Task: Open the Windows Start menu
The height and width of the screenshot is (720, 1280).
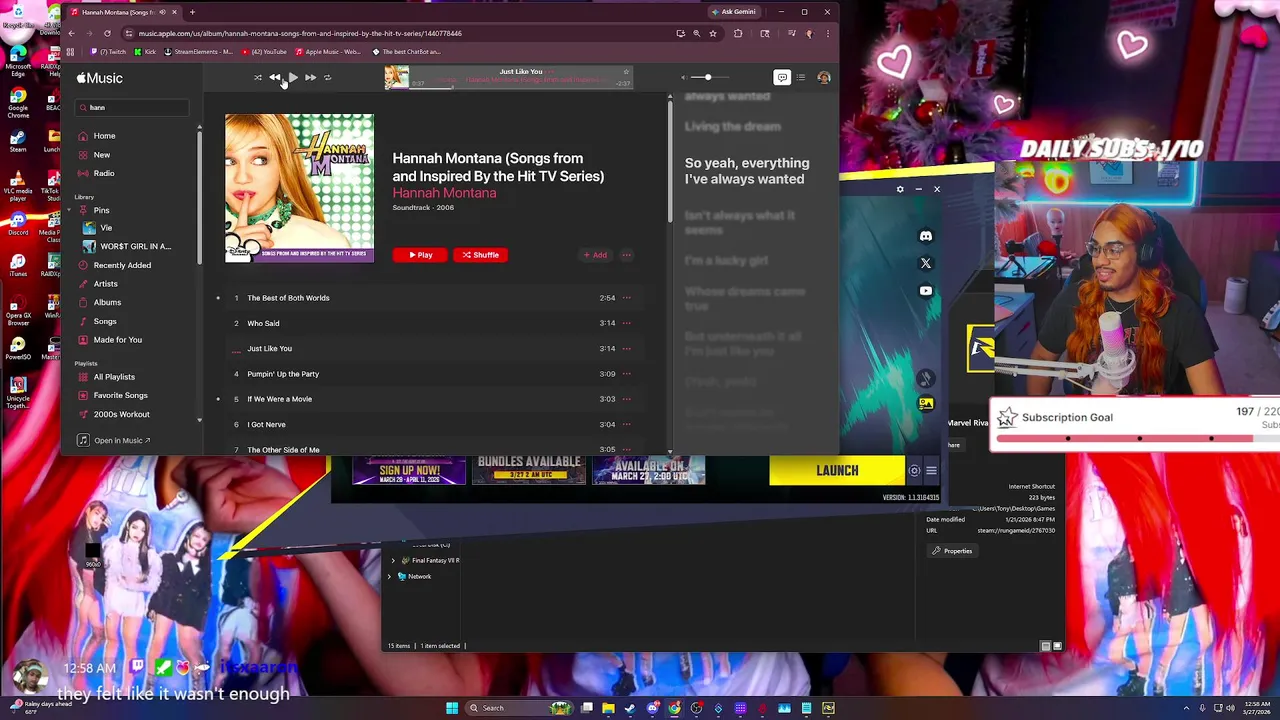Action: click(452, 708)
